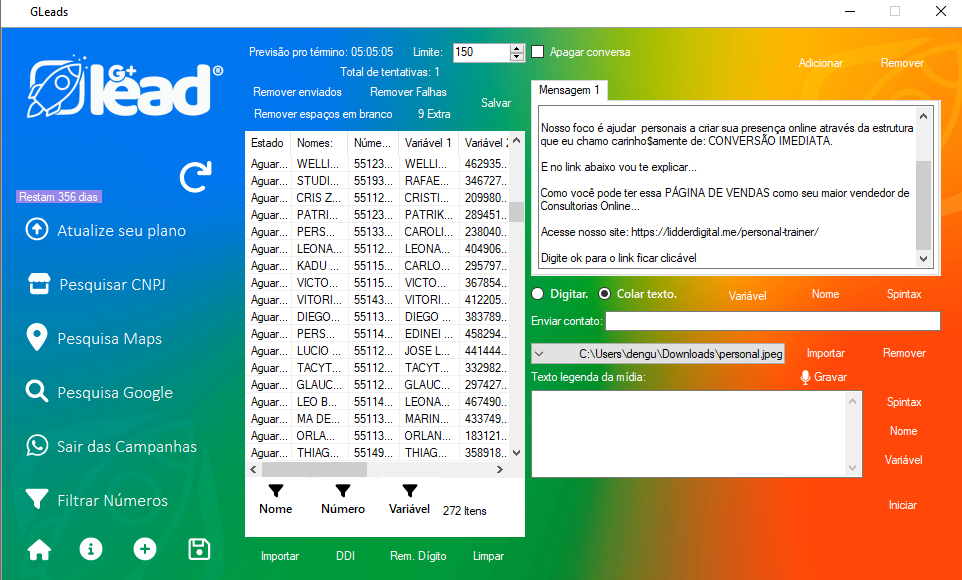The image size is (962, 580).
Task: Click the Gravar microphone icon
Action: 805,377
